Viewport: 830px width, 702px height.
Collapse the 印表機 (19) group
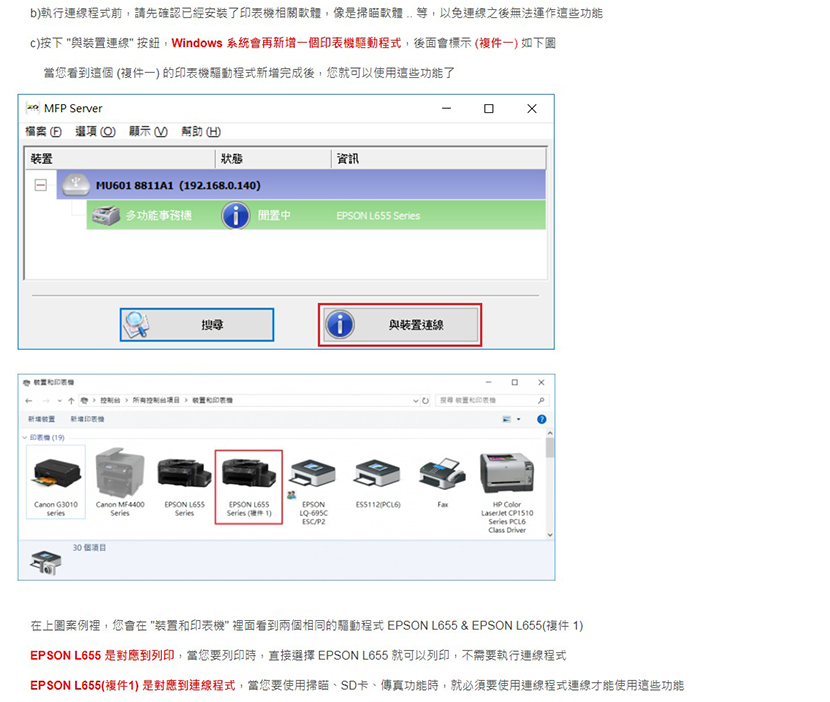coord(24,438)
